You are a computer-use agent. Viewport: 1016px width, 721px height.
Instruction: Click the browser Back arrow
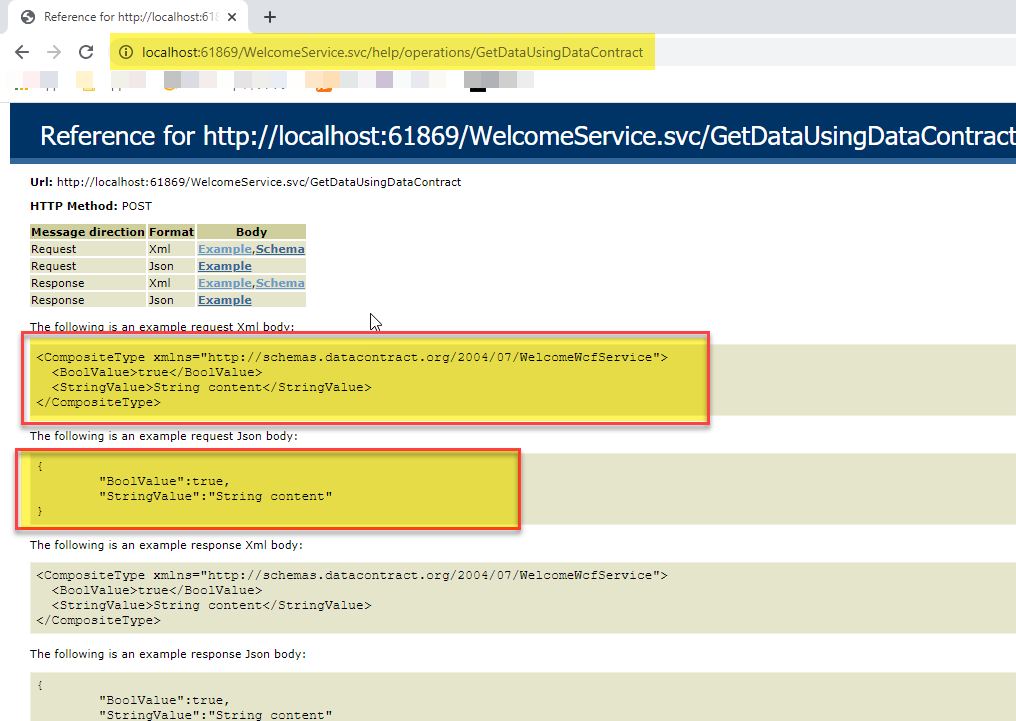(22, 52)
